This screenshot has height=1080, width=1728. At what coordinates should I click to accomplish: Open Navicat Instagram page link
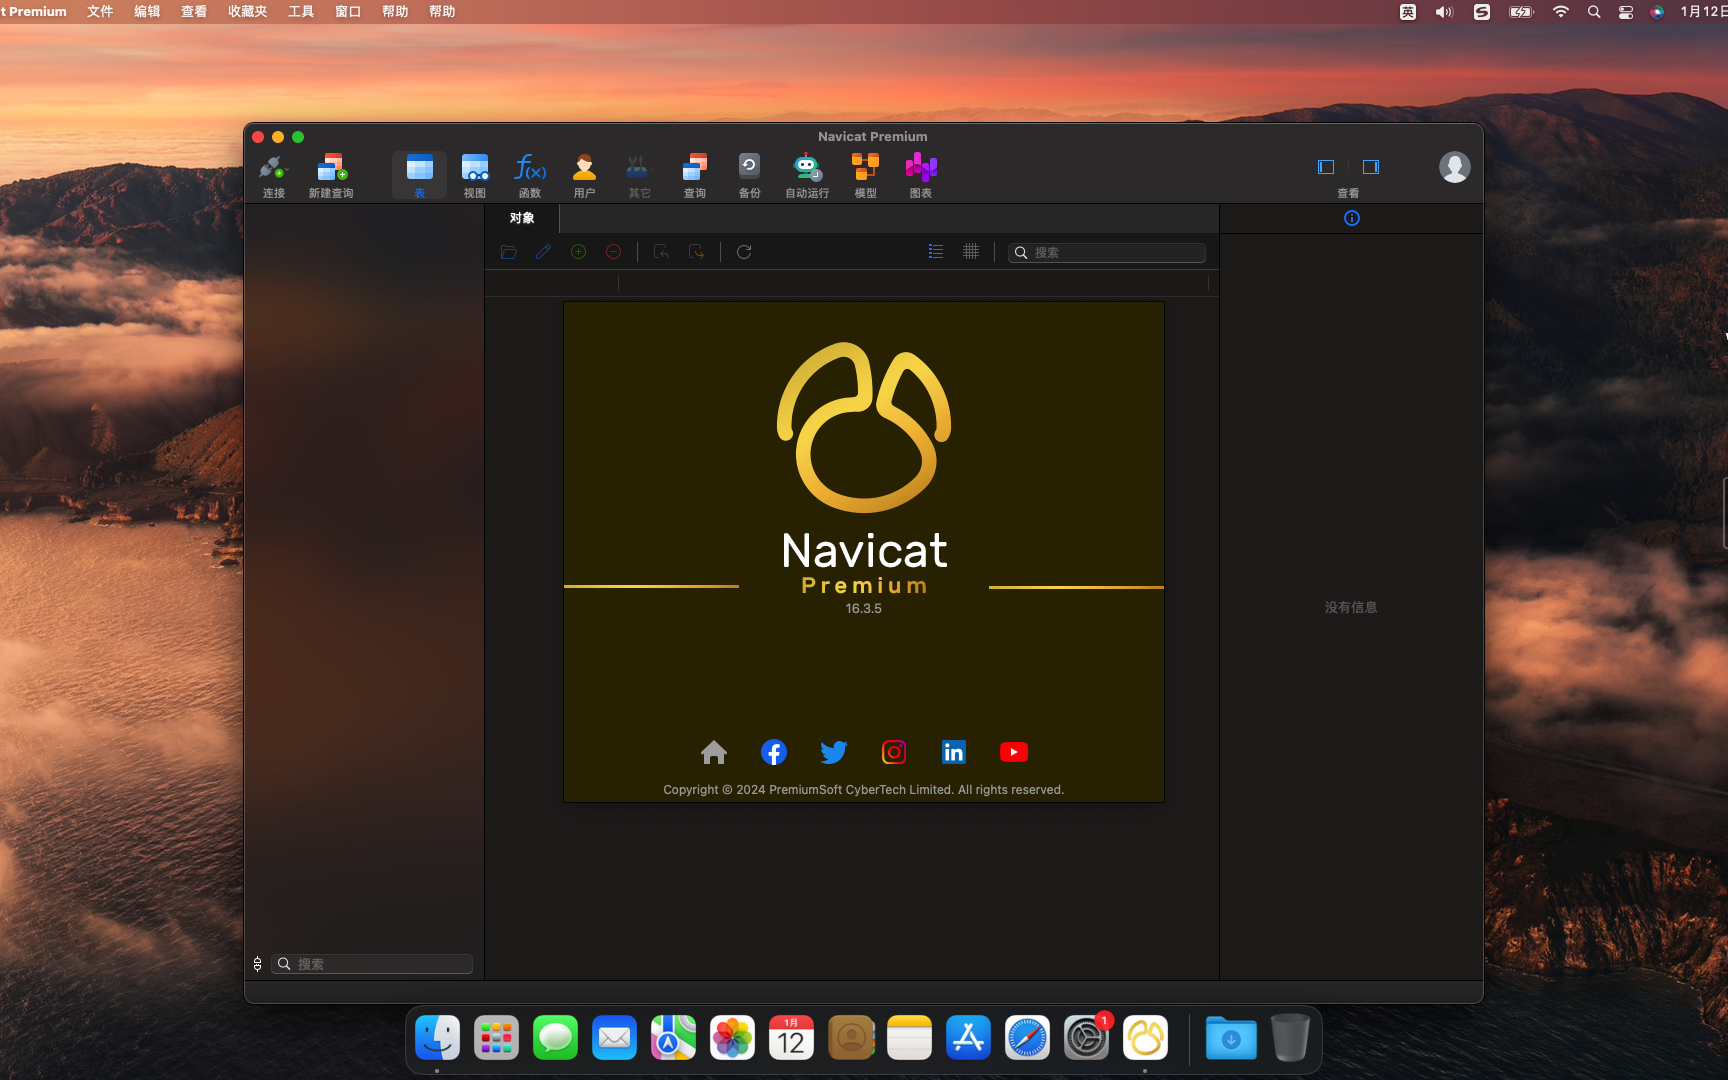click(x=894, y=752)
